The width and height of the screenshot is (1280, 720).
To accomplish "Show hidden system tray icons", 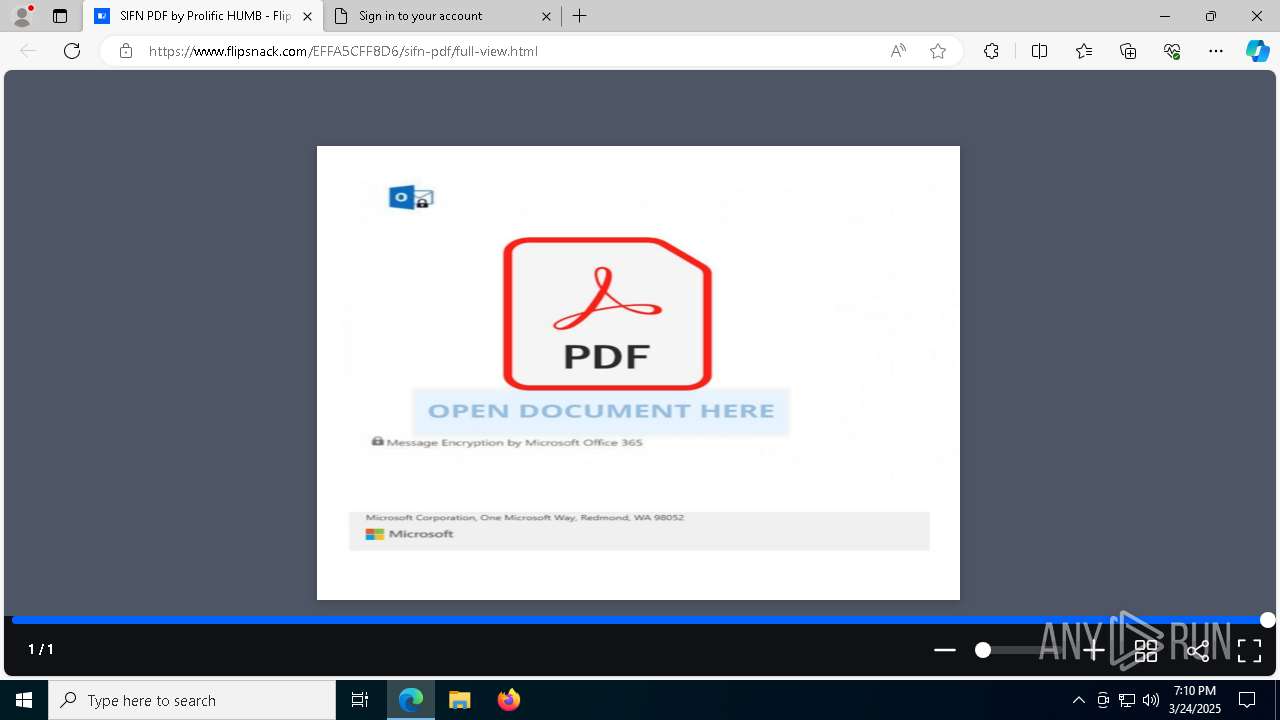I will click(x=1078, y=700).
